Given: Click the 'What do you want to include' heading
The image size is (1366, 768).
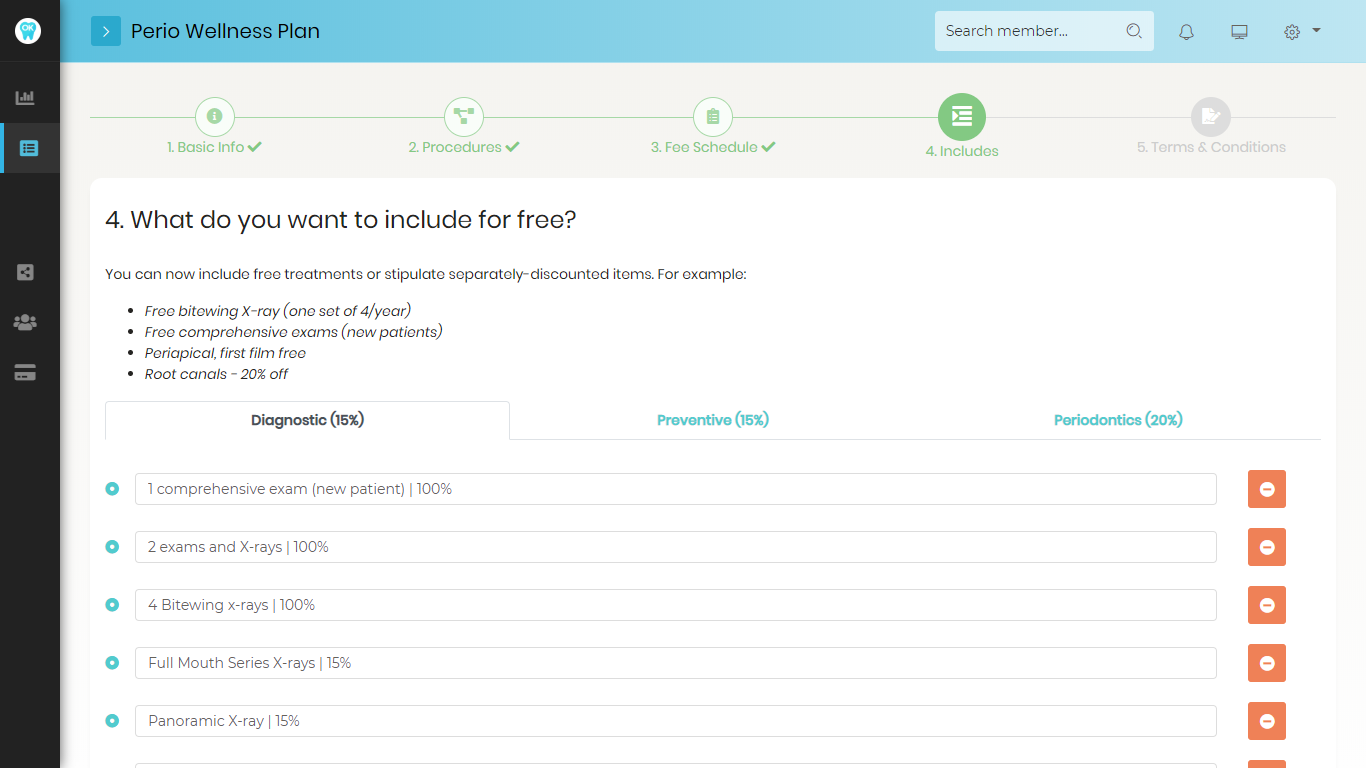Looking at the screenshot, I should (x=341, y=220).
